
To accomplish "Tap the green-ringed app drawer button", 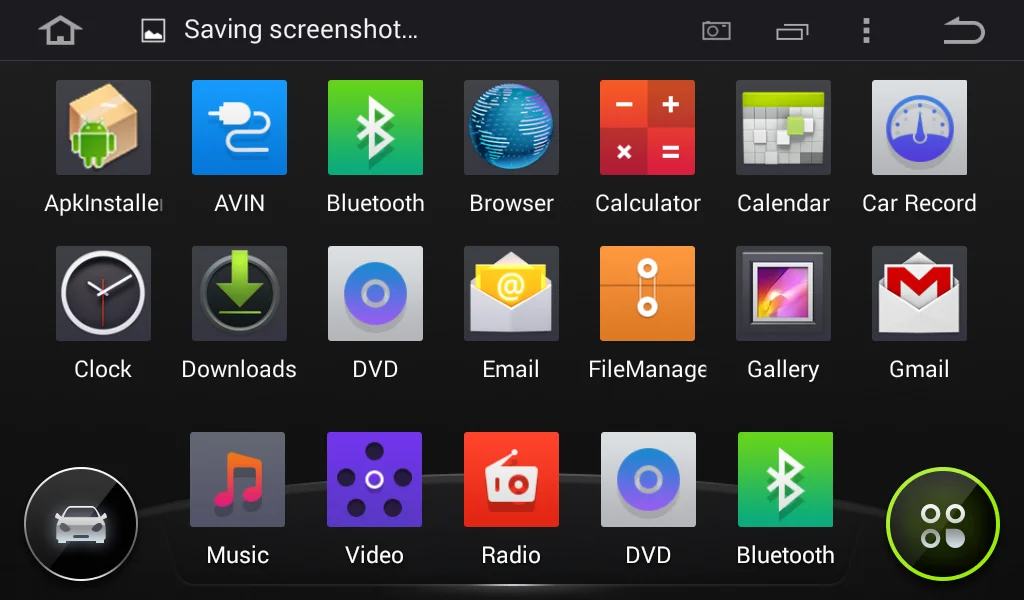I will coord(943,524).
